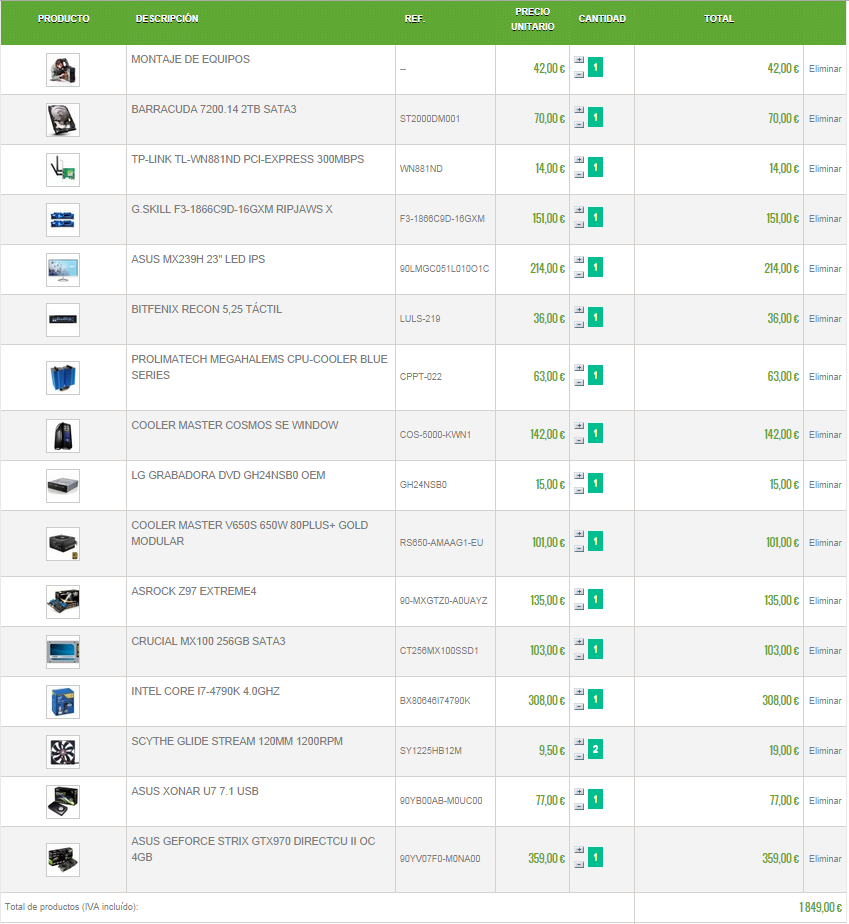Click Eliminar for MONTAJE DE EQUIPOS
The height and width of the screenshot is (924, 849).
click(825, 69)
